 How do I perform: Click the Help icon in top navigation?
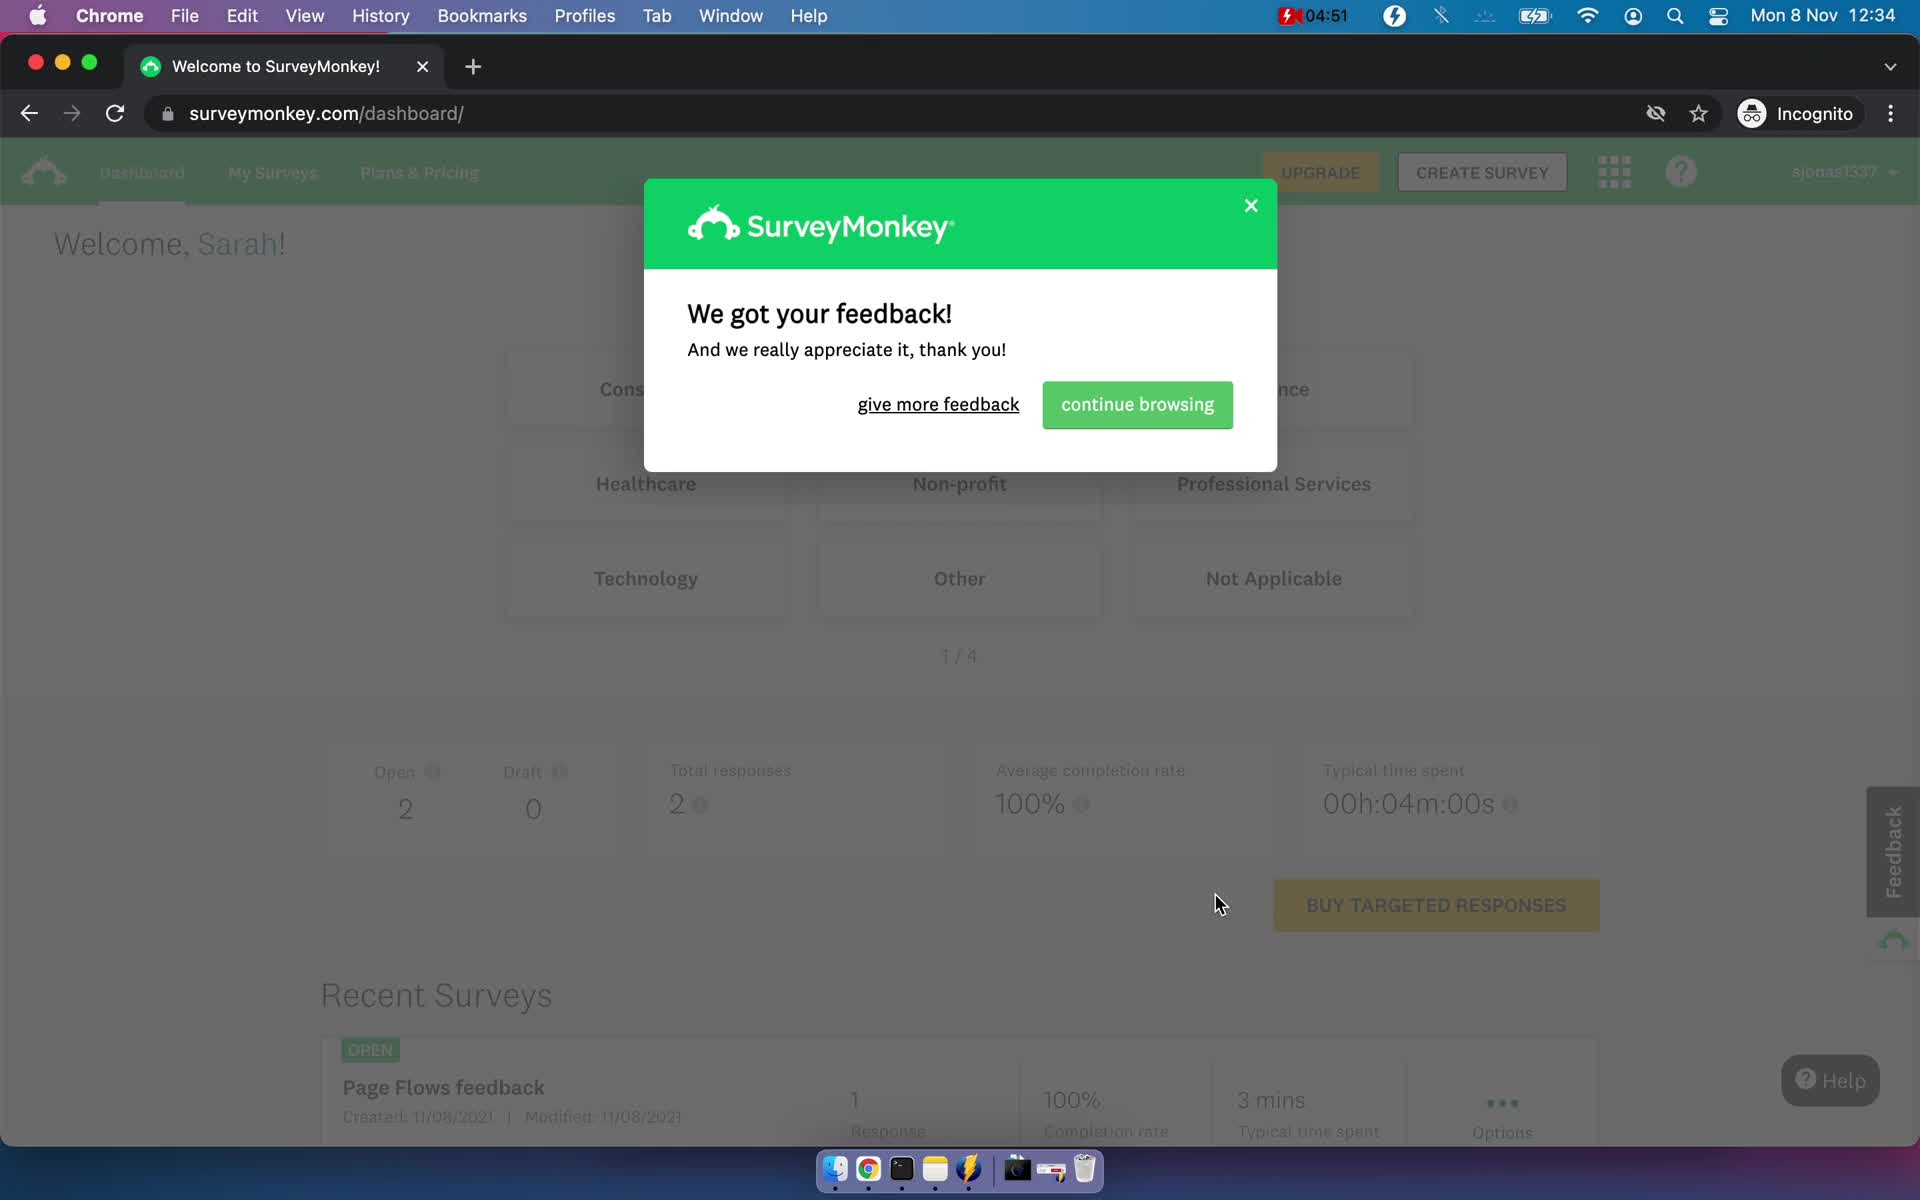point(1684,171)
